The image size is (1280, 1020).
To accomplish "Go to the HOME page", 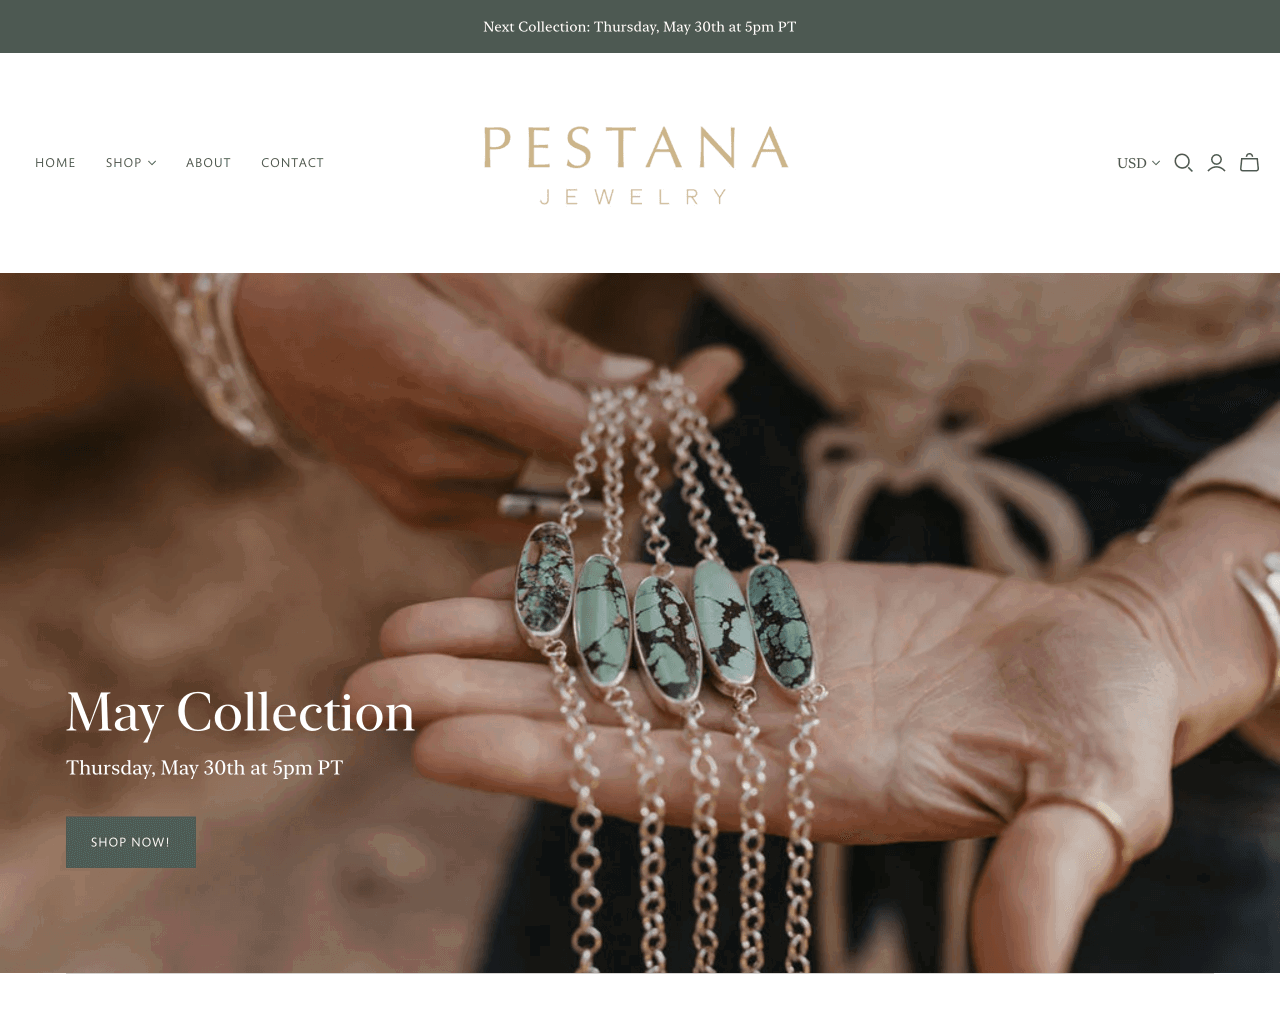I will (x=55, y=163).
